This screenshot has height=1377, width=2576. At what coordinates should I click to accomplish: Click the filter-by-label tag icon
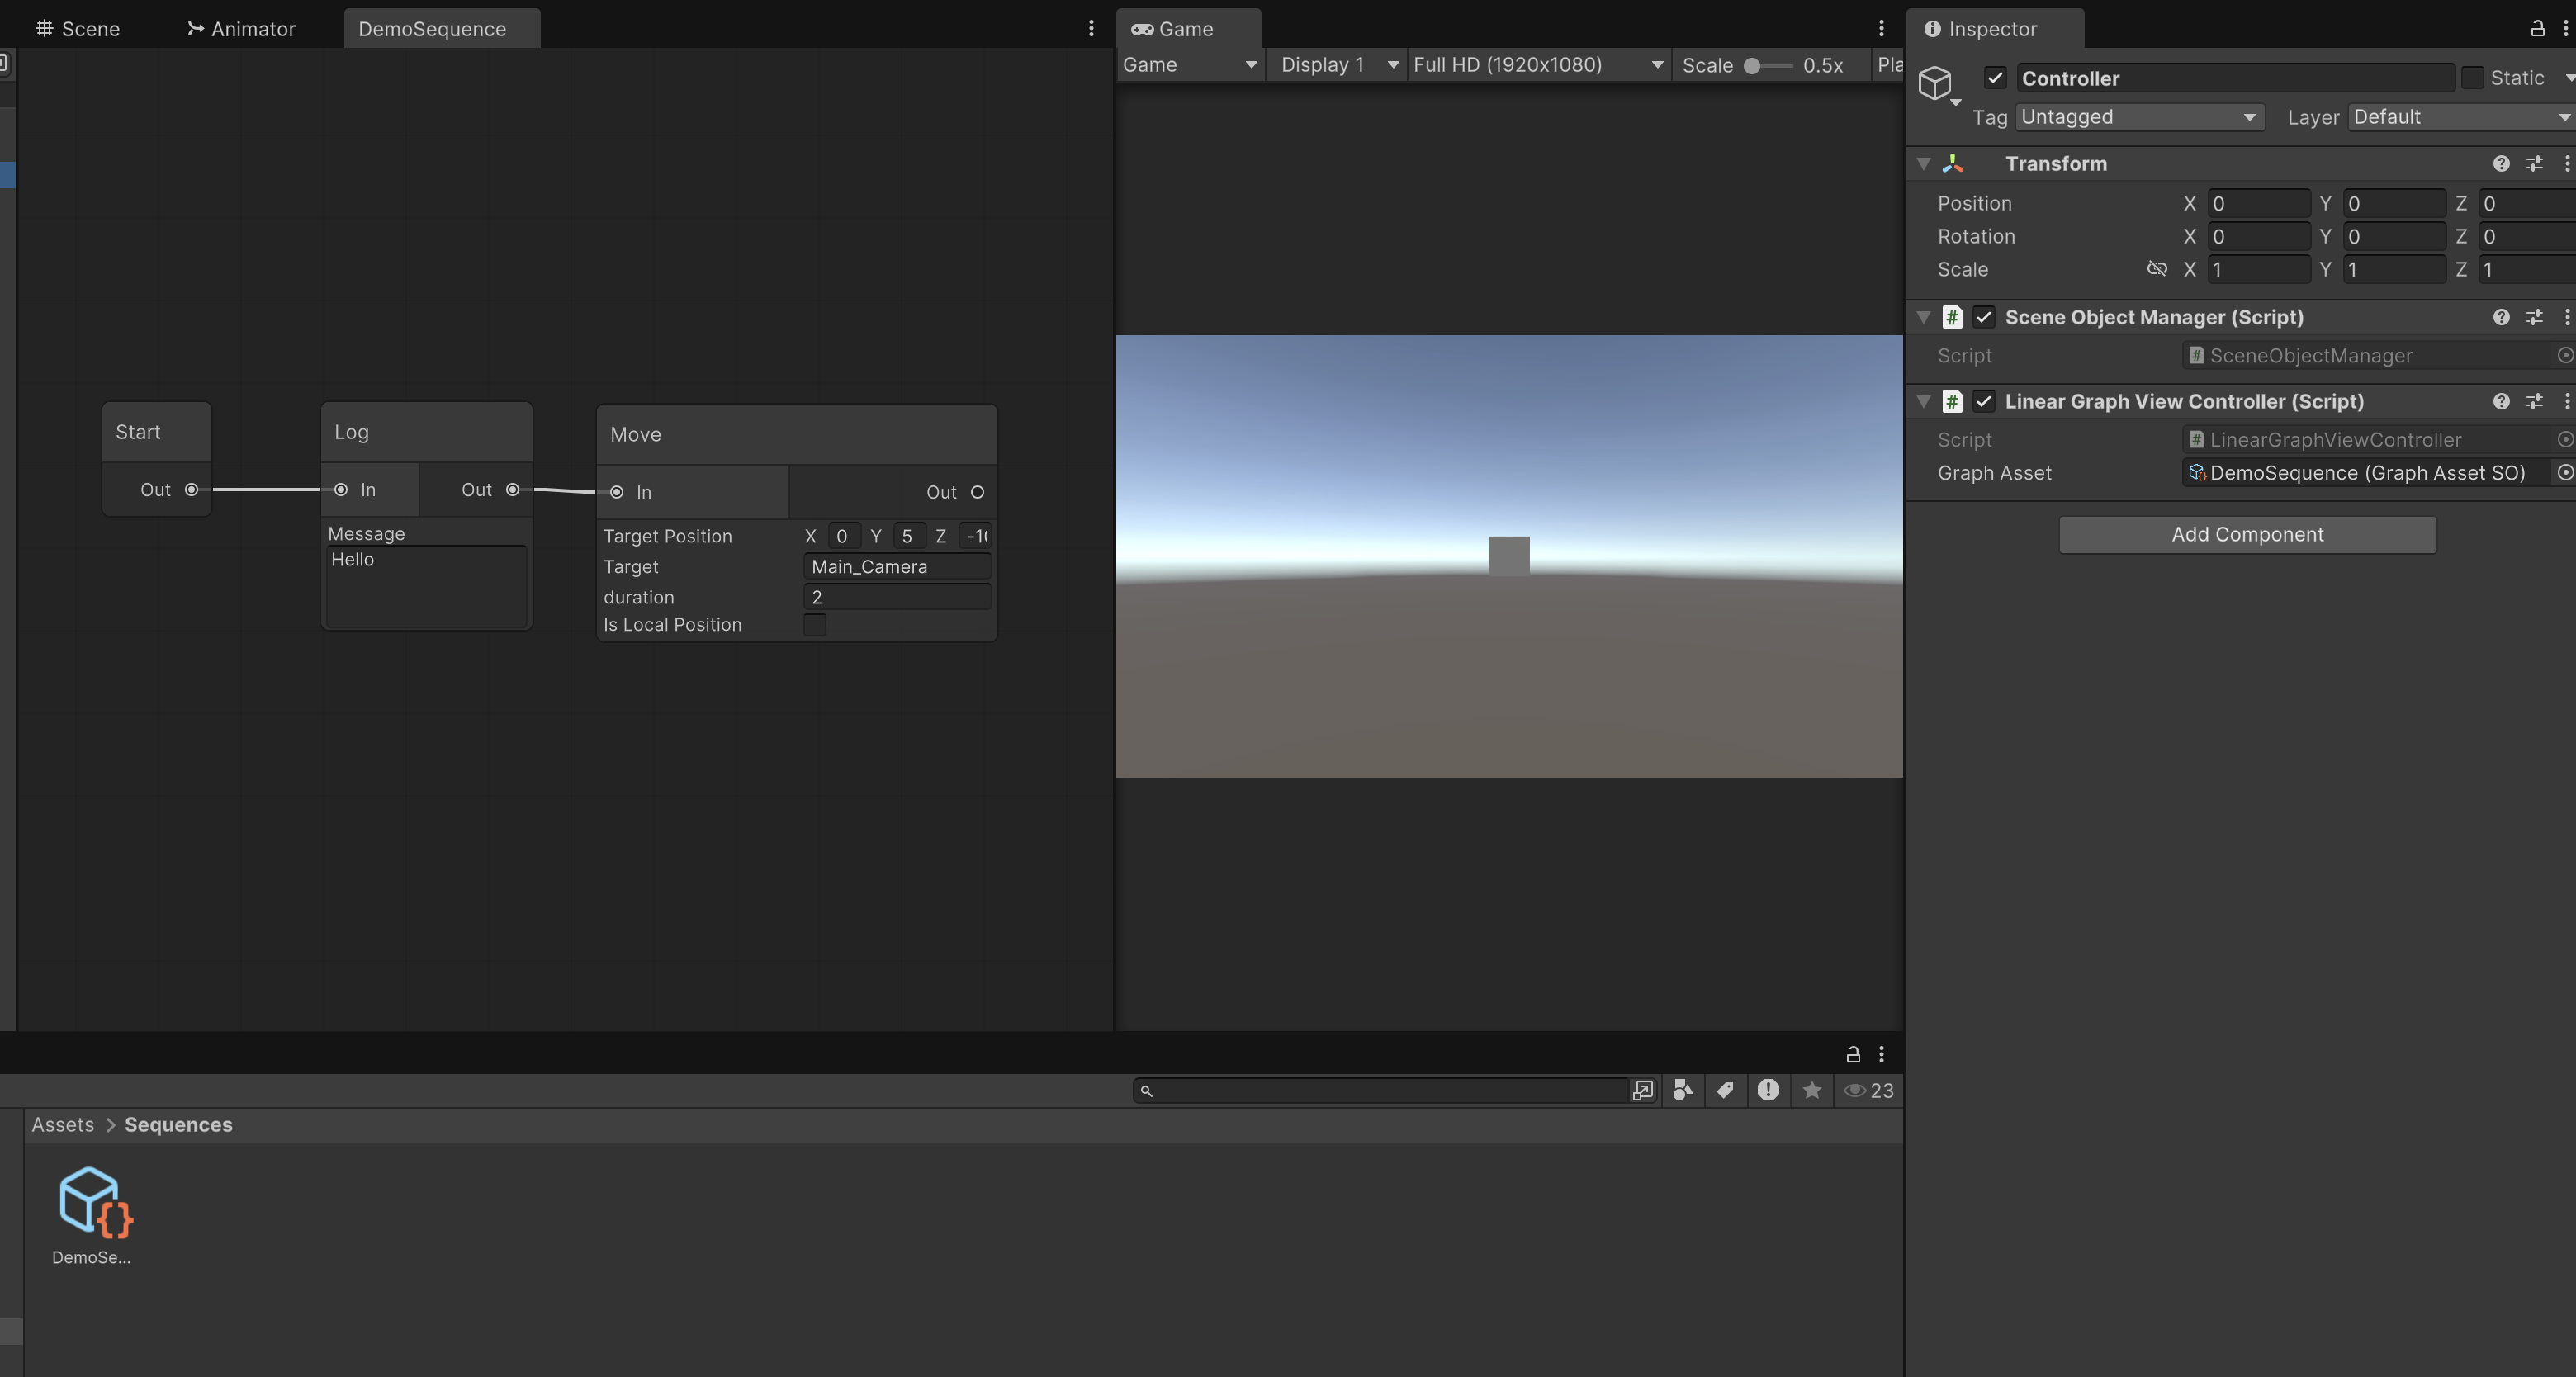[x=1725, y=1090]
